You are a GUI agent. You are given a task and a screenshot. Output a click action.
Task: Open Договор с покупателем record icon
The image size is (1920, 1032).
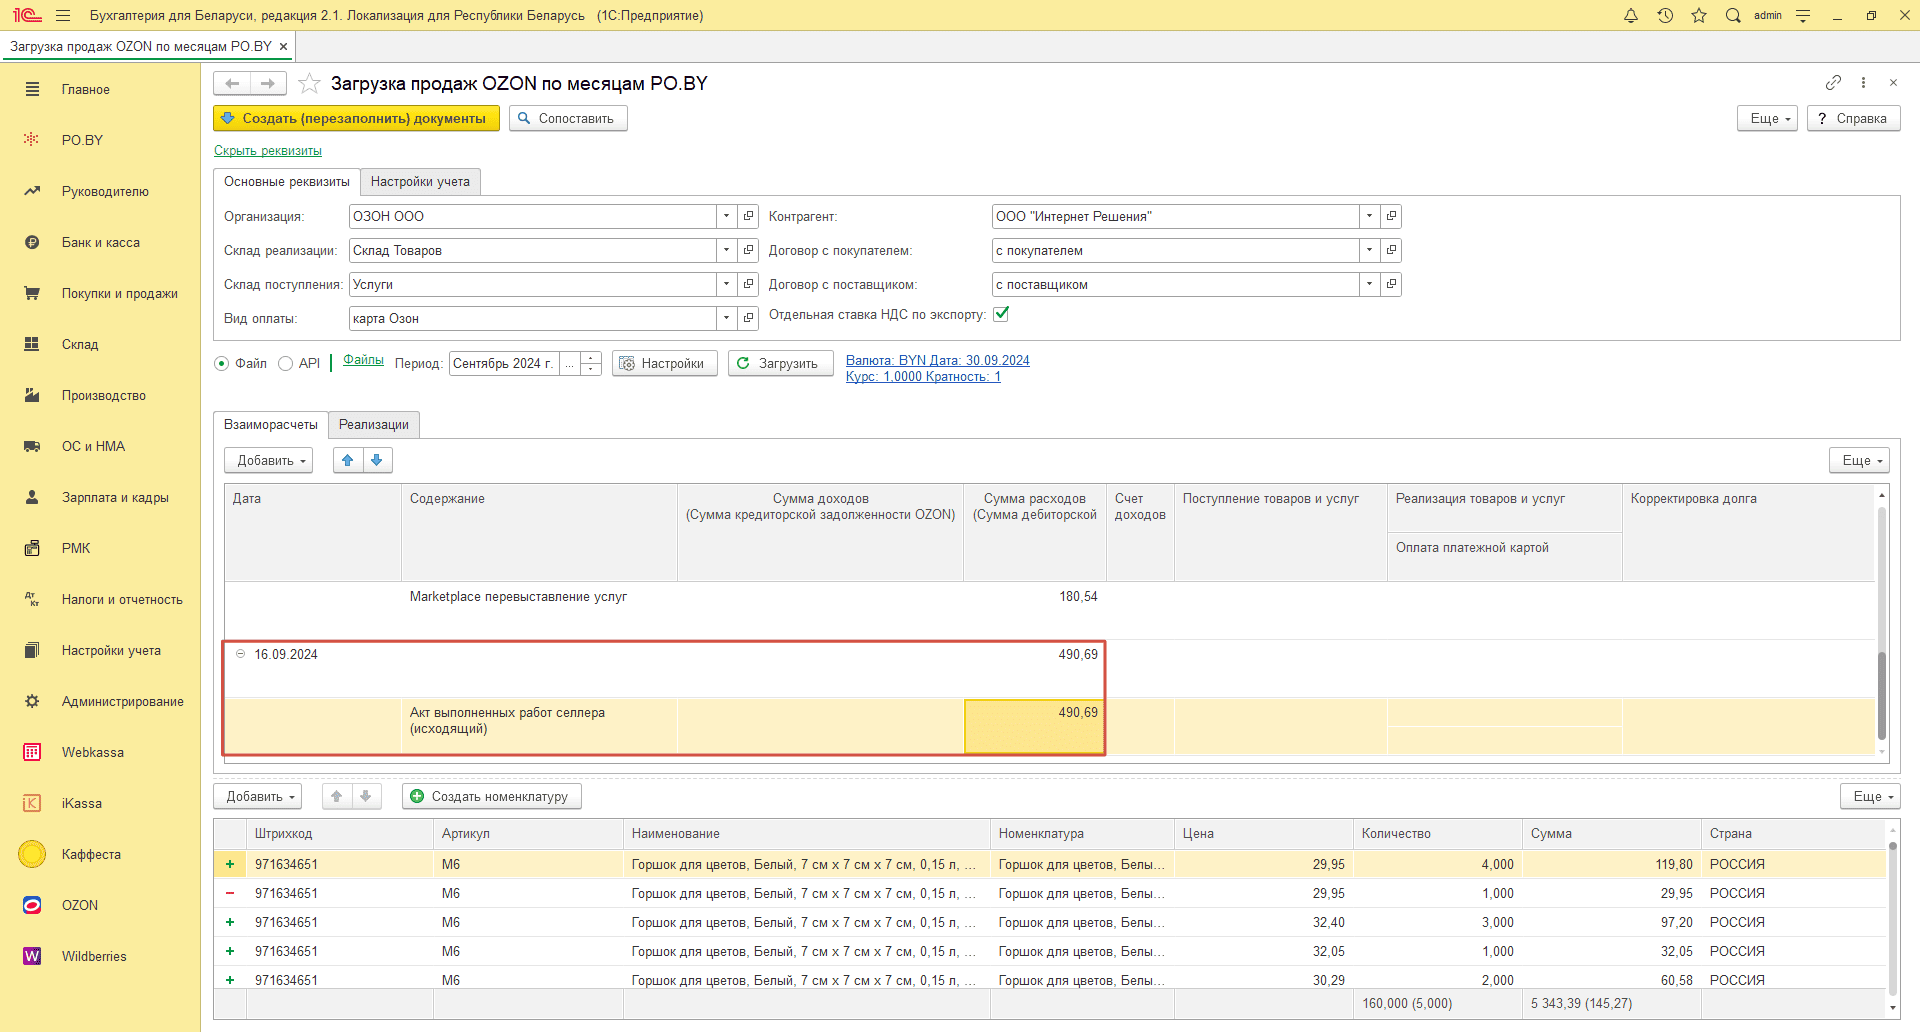coord(1391,250)
